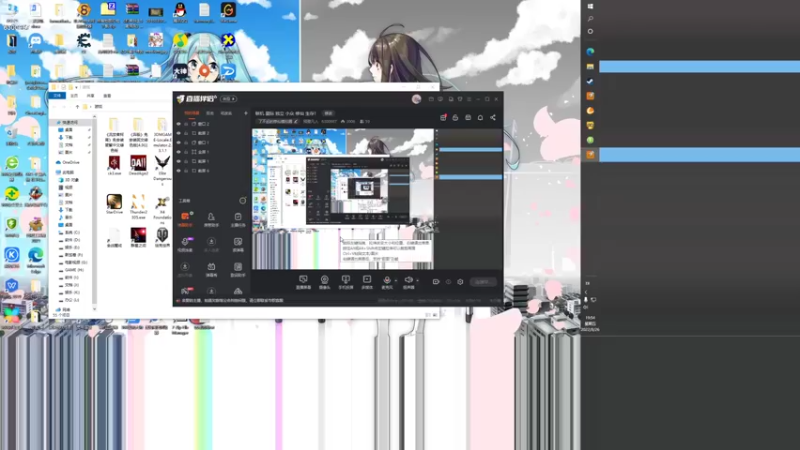This screenshot has height=450, width=800.
Task: Hide the 截屏 2 source in the source list
Action: click(x=179, y=133)
